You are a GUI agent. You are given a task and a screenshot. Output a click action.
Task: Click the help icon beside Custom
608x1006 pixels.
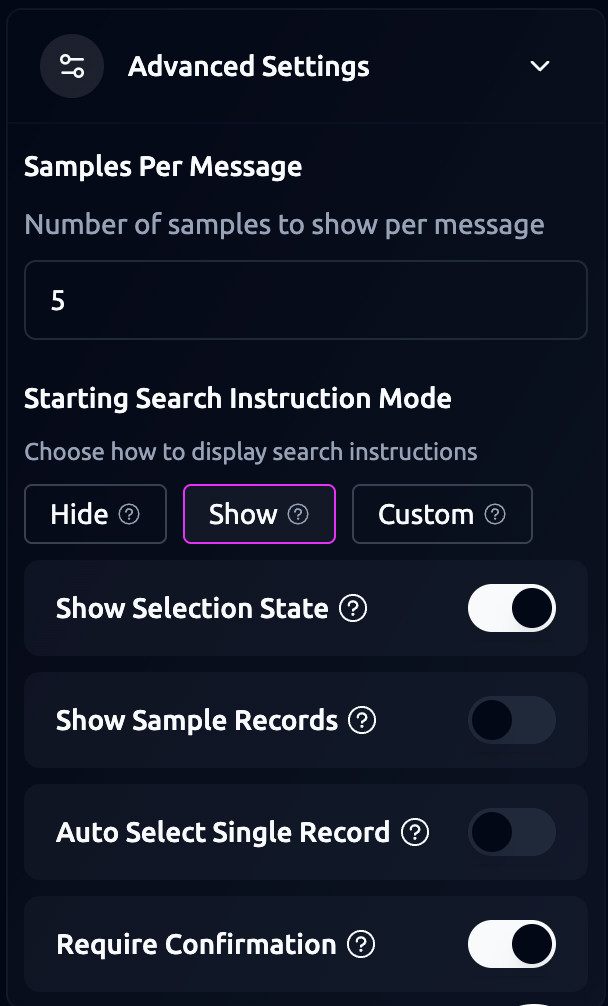[x=495, y=514]
